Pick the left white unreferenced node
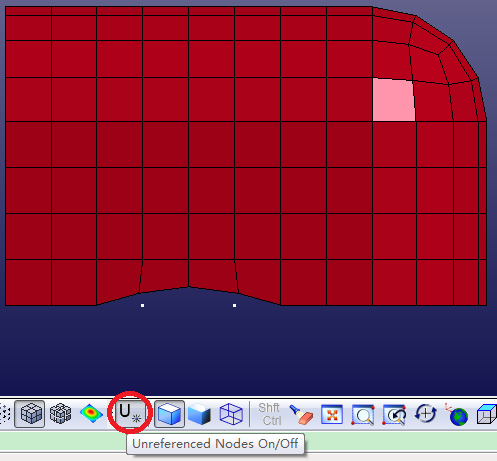Viewport: 497px width, 461px height. (143, 305)
